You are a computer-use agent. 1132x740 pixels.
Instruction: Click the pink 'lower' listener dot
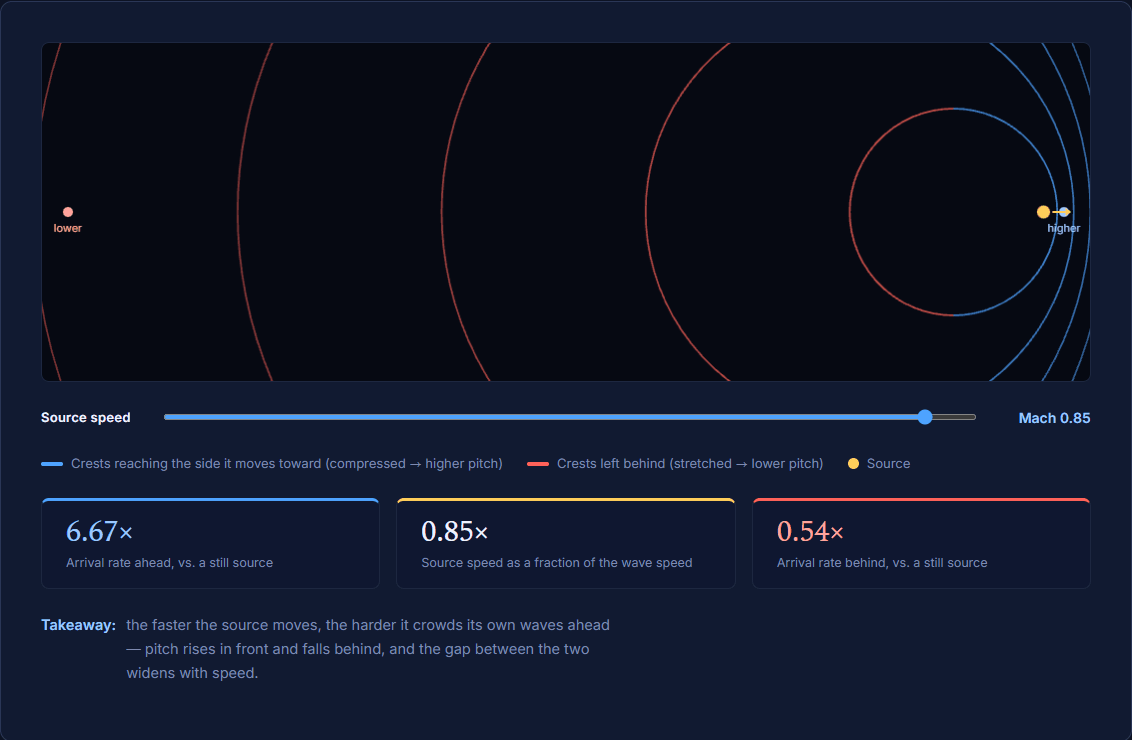click(68, 212)
